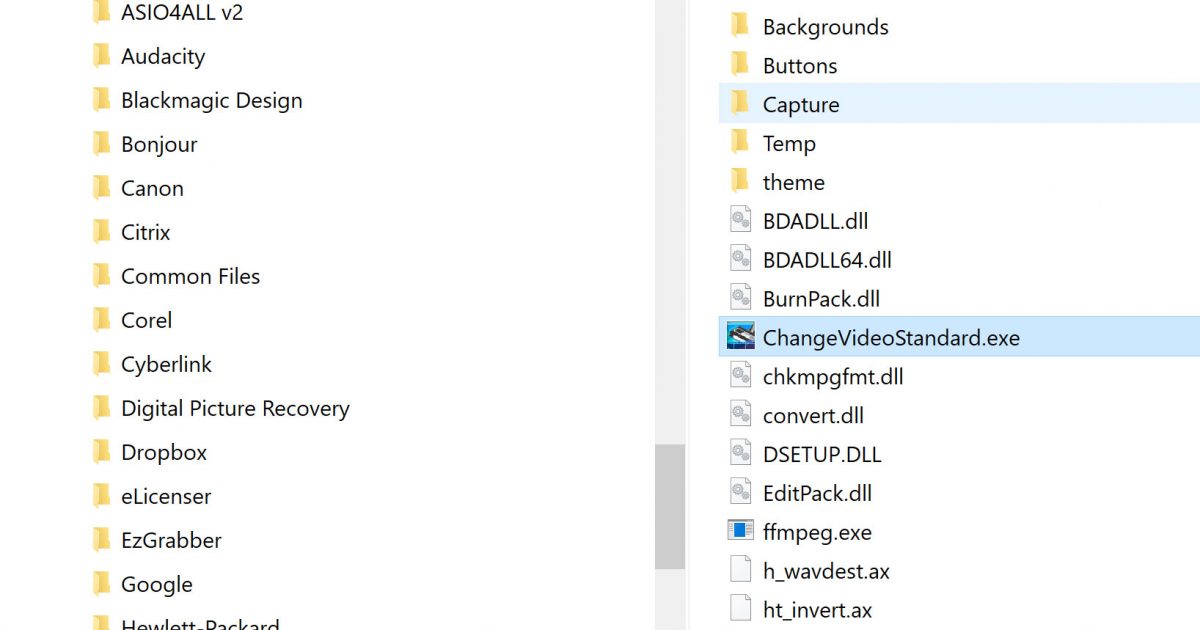Screen dimensions: 1200x630
Task: Select the EditPack.dll file name
Action: [817, 493]
